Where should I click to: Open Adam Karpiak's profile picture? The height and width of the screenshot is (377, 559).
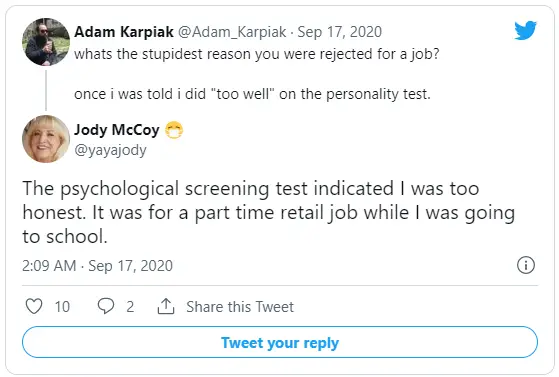pos(46,42)
